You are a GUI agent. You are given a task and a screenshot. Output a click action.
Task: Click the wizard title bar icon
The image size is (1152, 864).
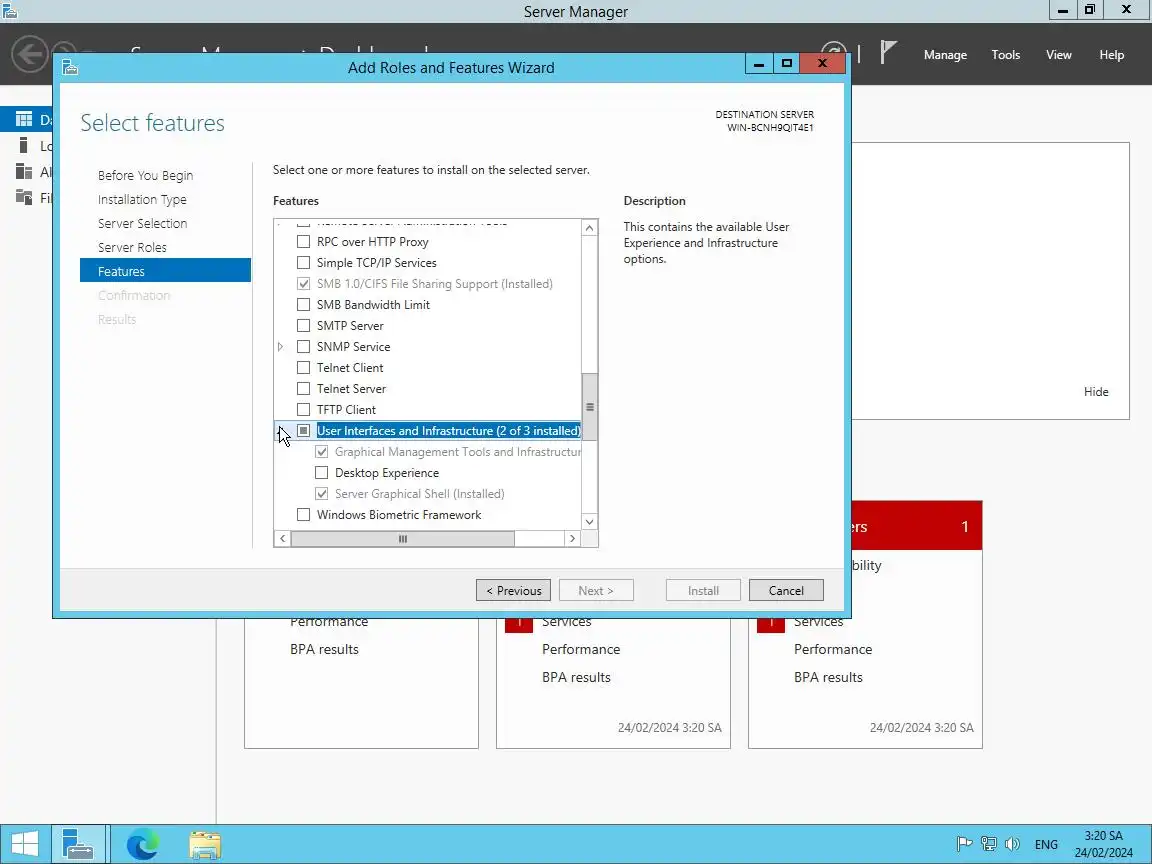point(71,68)
